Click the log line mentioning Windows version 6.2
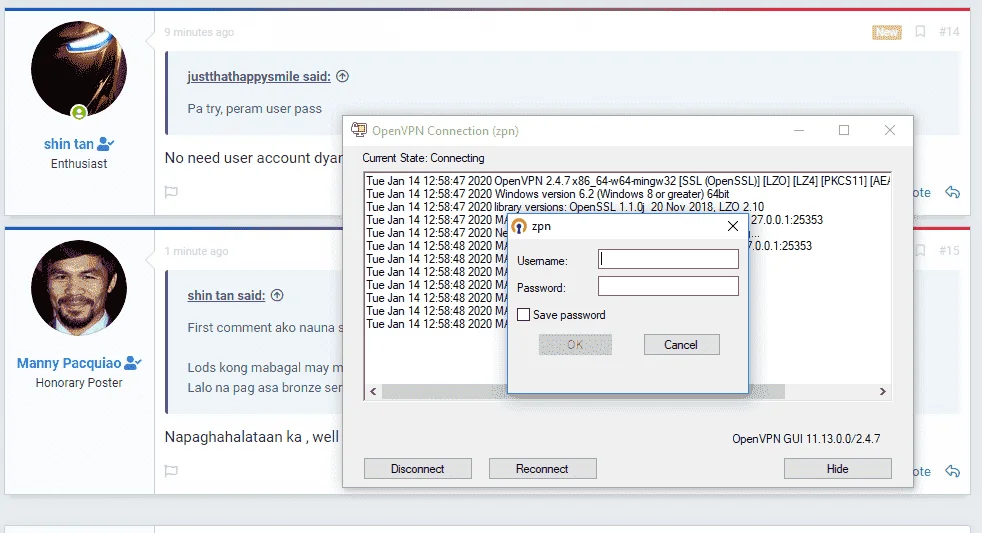The width and height of the screenshot is (982, 533). click(548, 194)
